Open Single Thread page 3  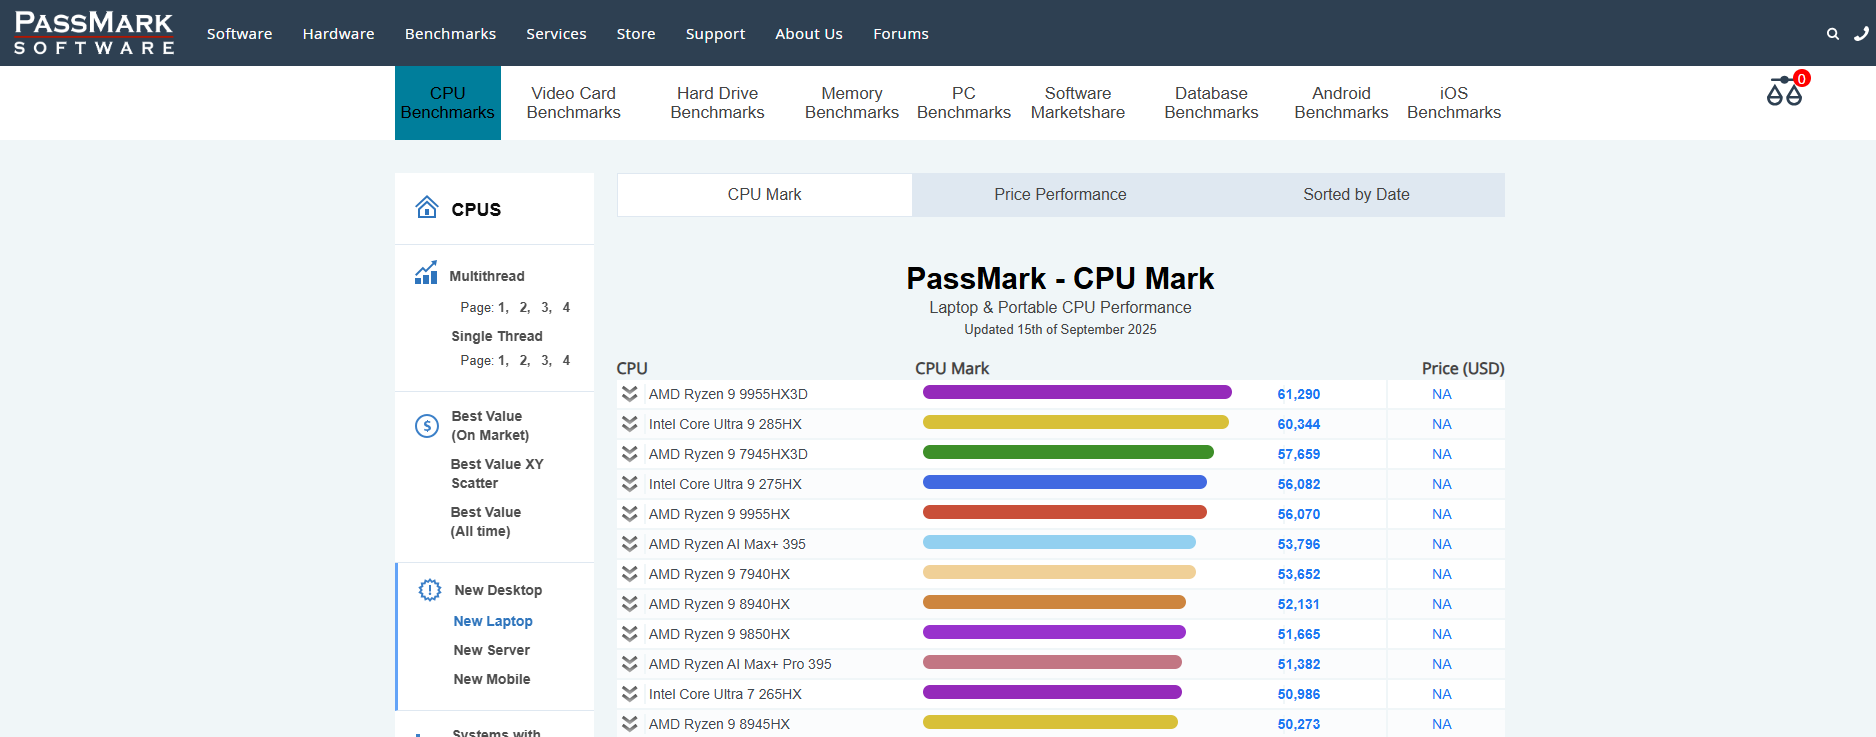(x=546, y=360)
